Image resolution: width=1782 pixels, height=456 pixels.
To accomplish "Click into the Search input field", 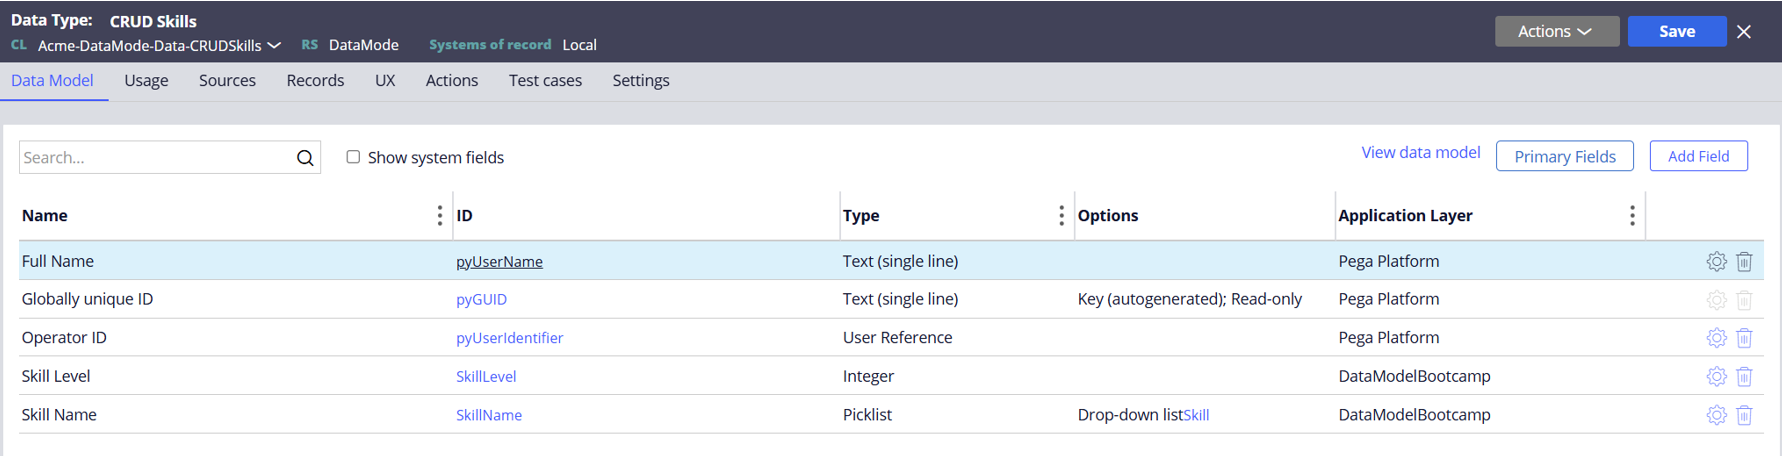I will (155, 158).
